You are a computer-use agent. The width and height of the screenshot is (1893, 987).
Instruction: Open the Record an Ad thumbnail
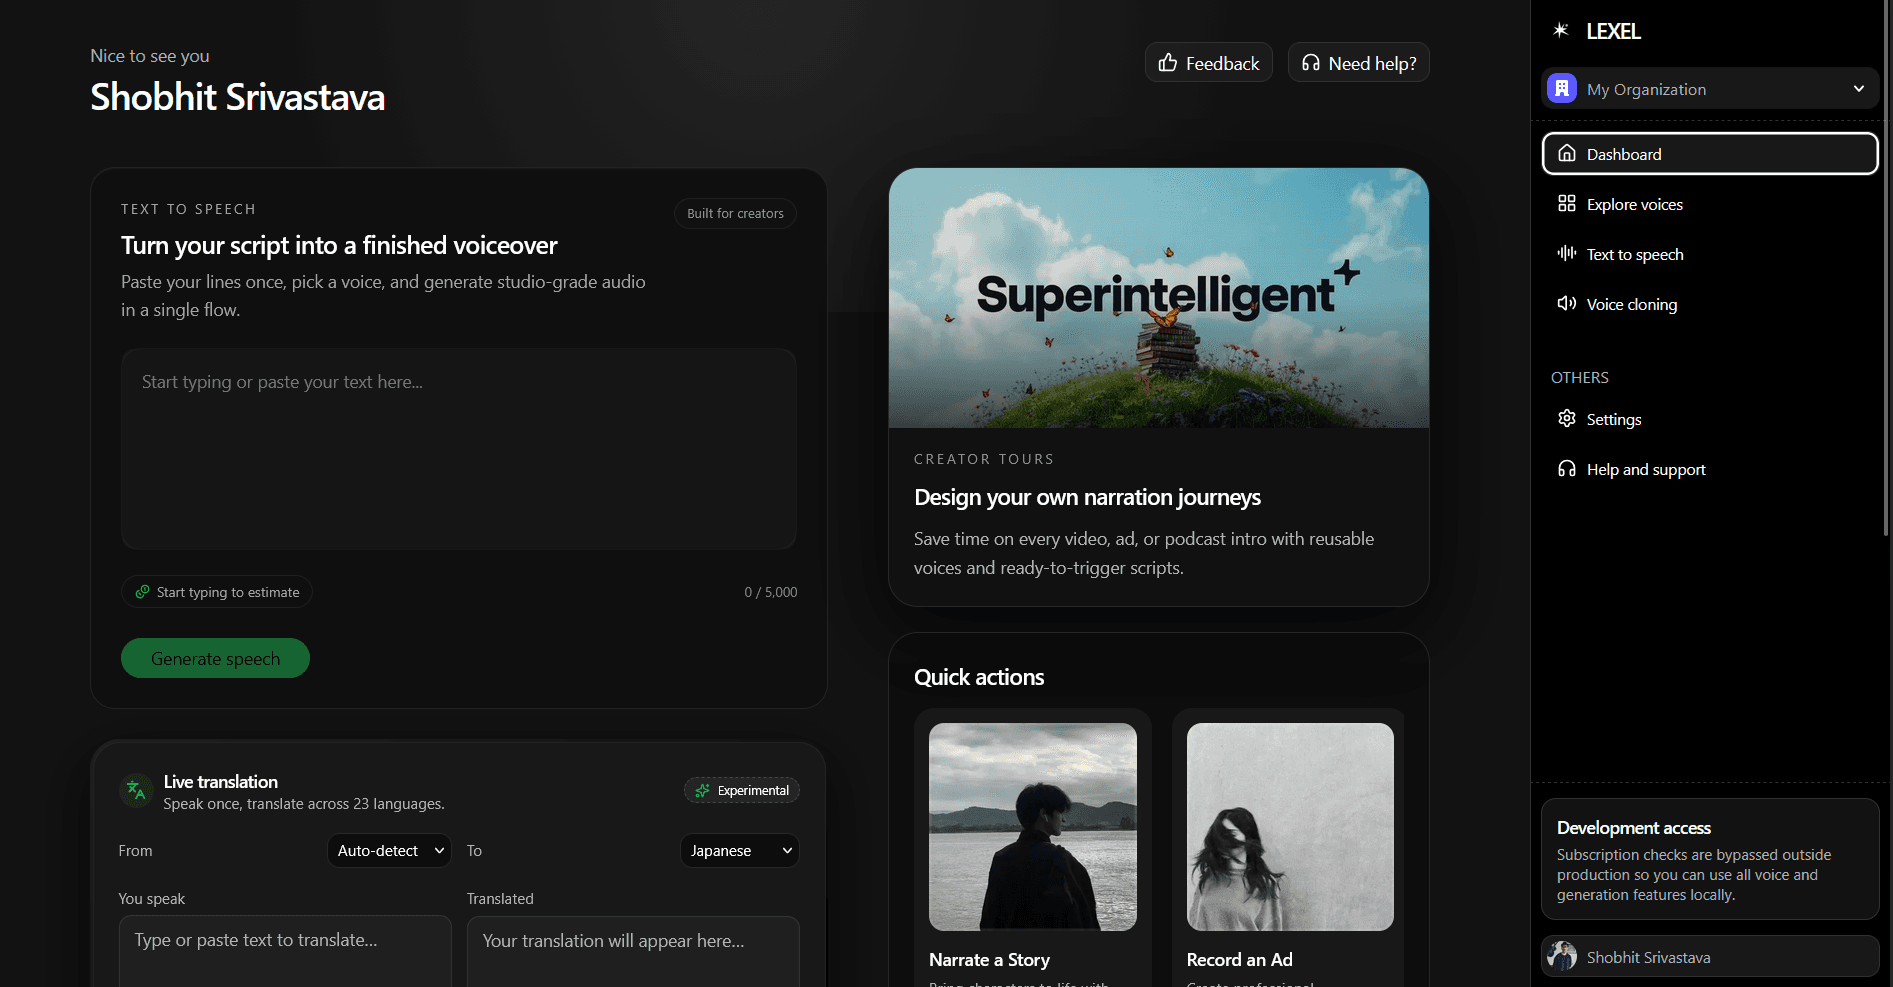1290,827
